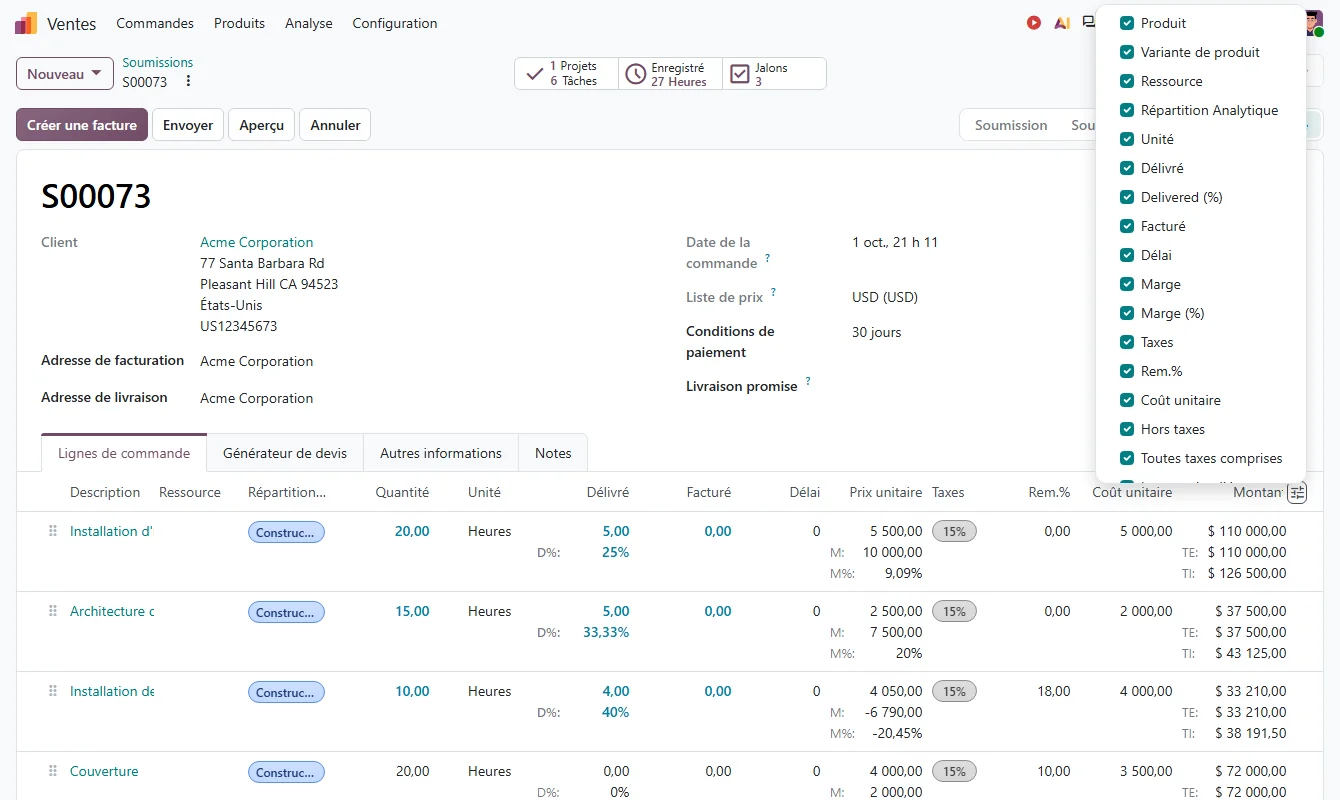Open the Enregistré 27 Heures stat button
Screen dimensions: 1340x800
671,74
